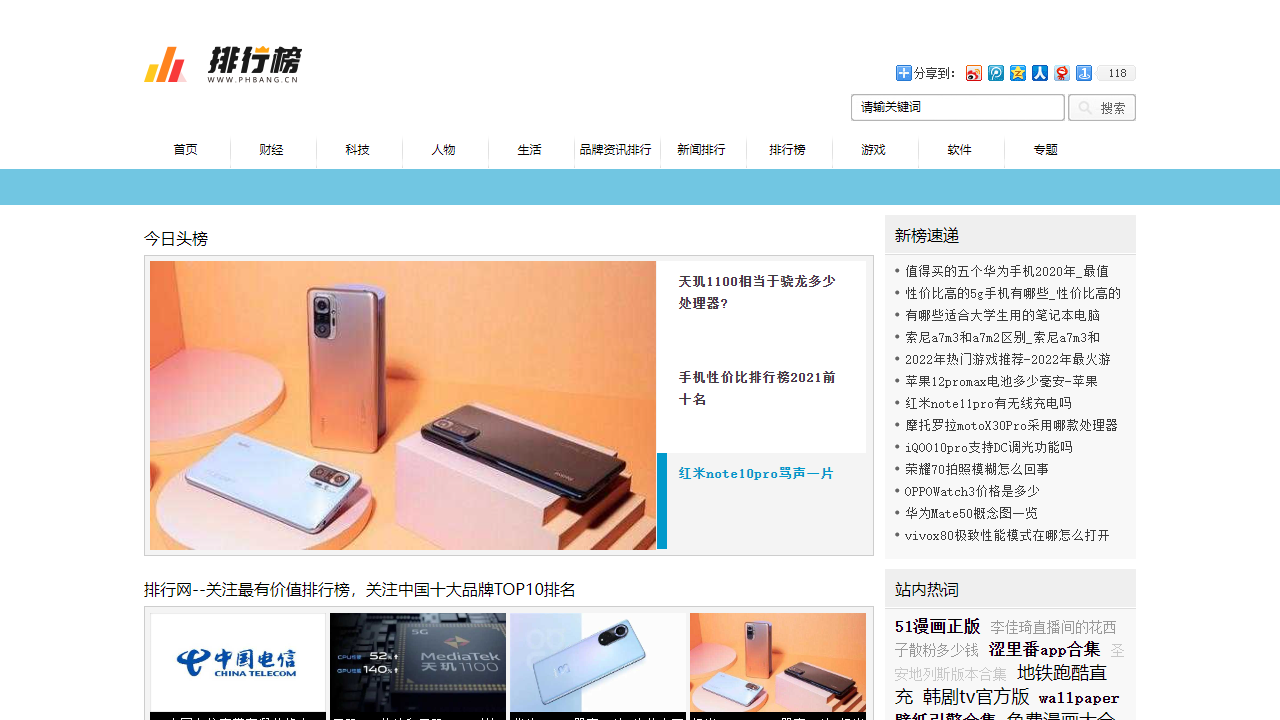Open the 生活 nav tab
Screen dimensions: 1280x720
point(530,150)
